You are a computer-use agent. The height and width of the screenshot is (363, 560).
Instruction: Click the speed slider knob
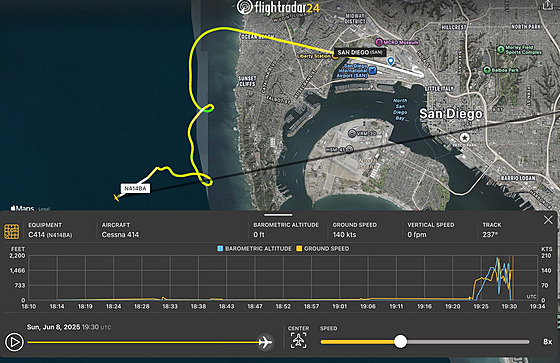(400, 342)
